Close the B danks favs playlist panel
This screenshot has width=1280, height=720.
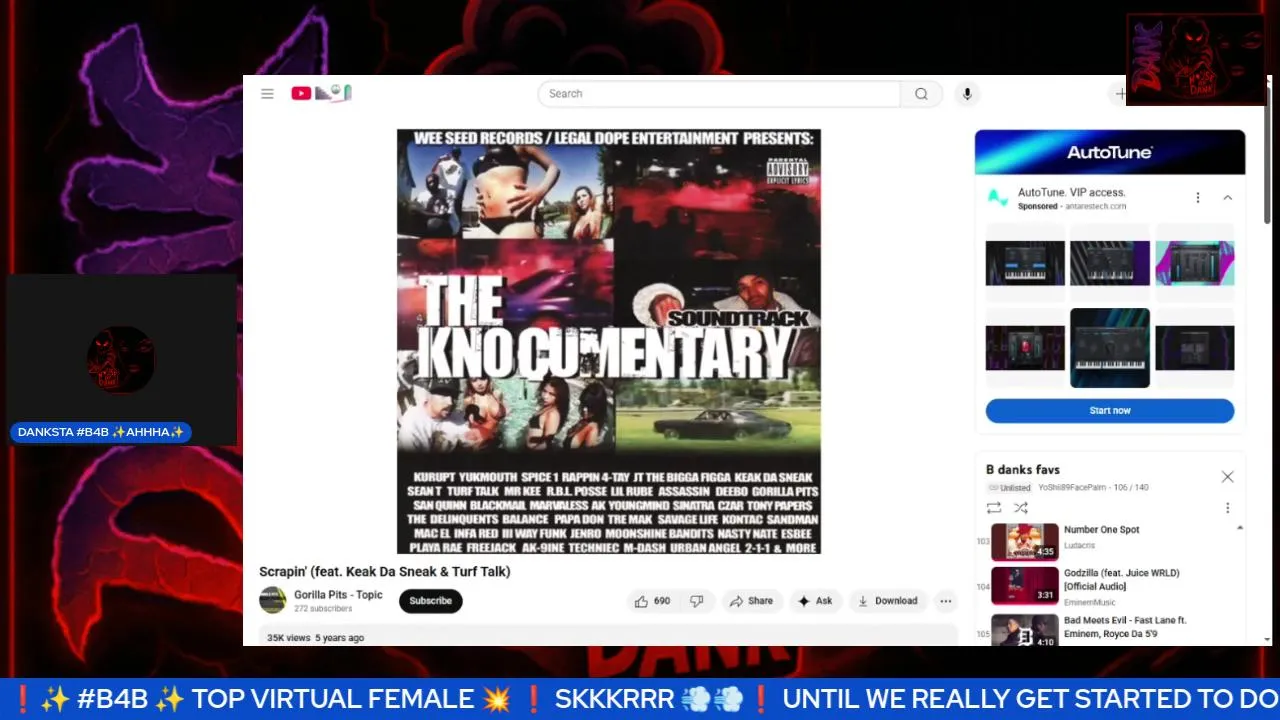[1227, 477]
